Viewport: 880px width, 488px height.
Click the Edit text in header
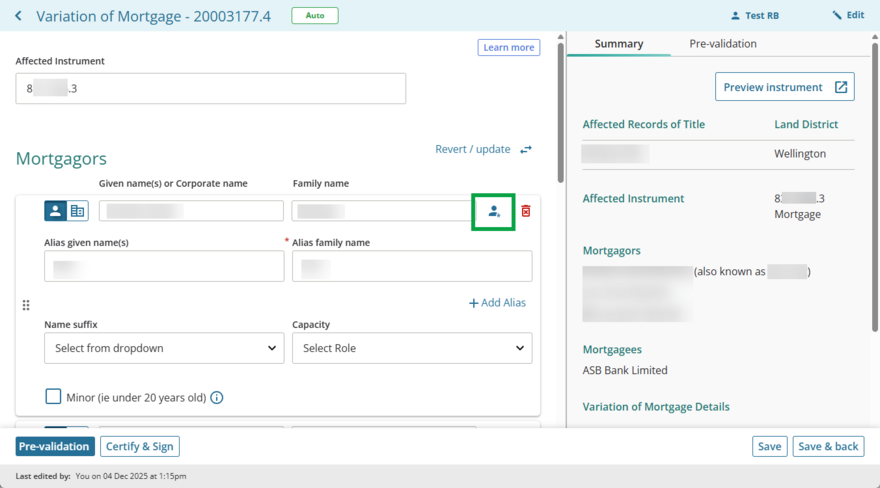(855, 15)
